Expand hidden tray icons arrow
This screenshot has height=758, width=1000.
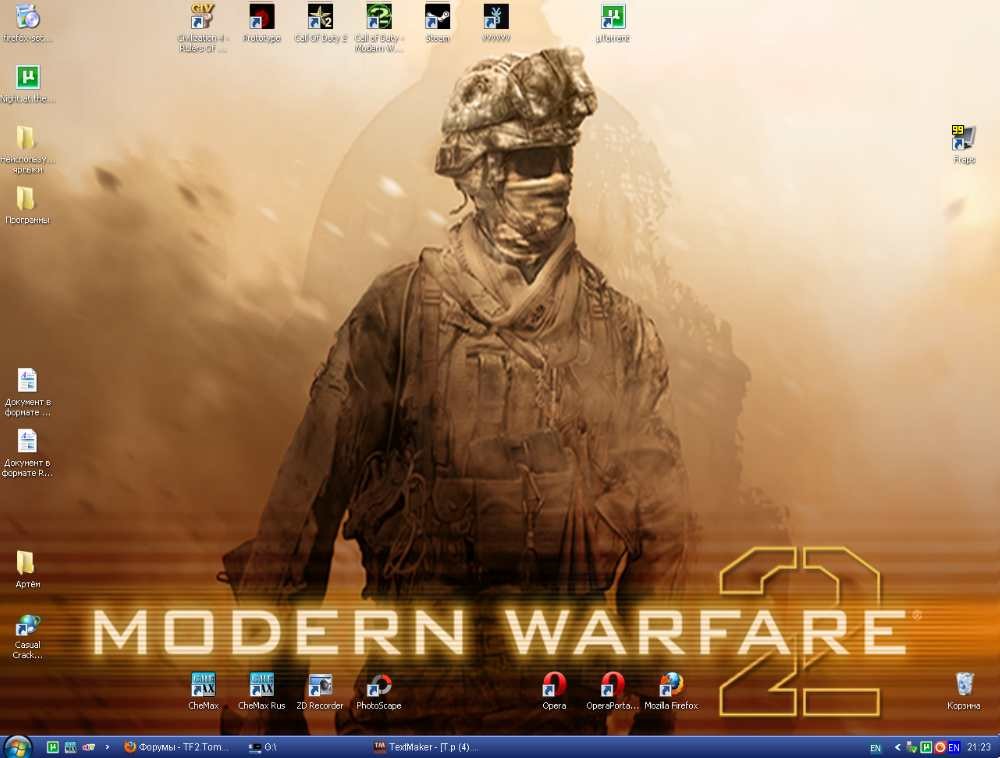(x=897, y=747)
